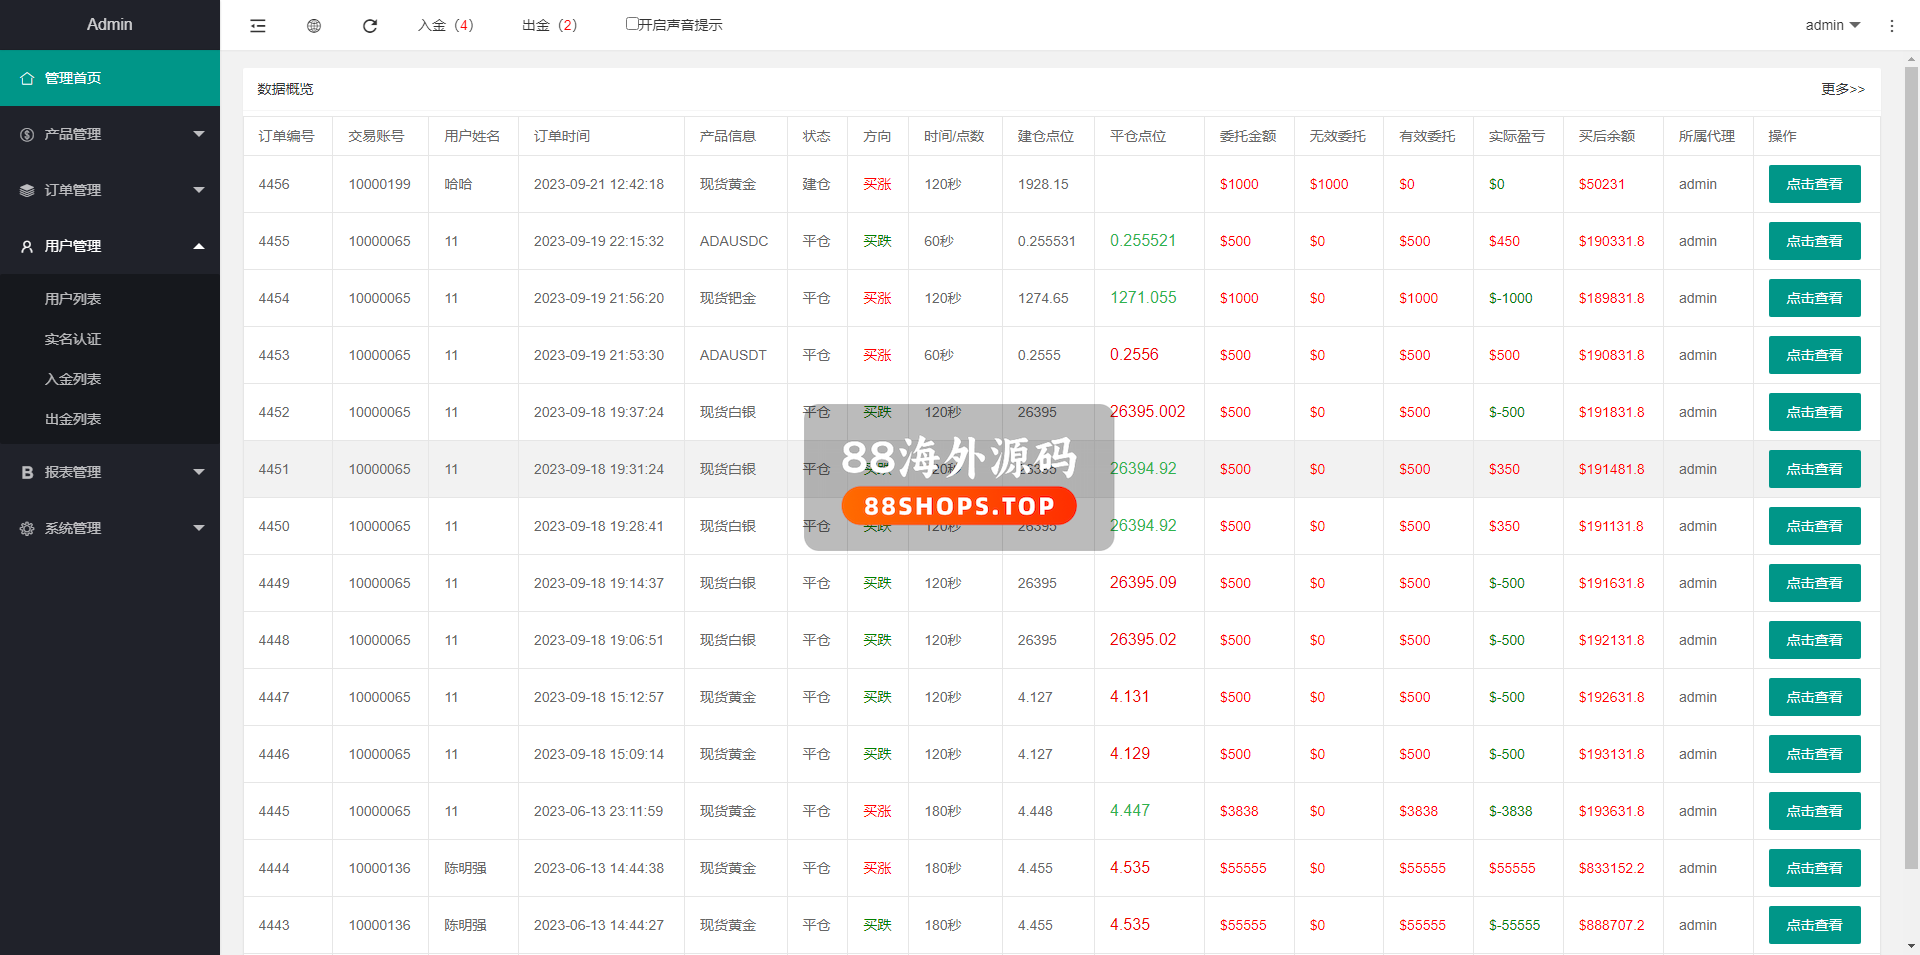
Task: Click 点击查看 for order 4456
Action: [1814, 184]
